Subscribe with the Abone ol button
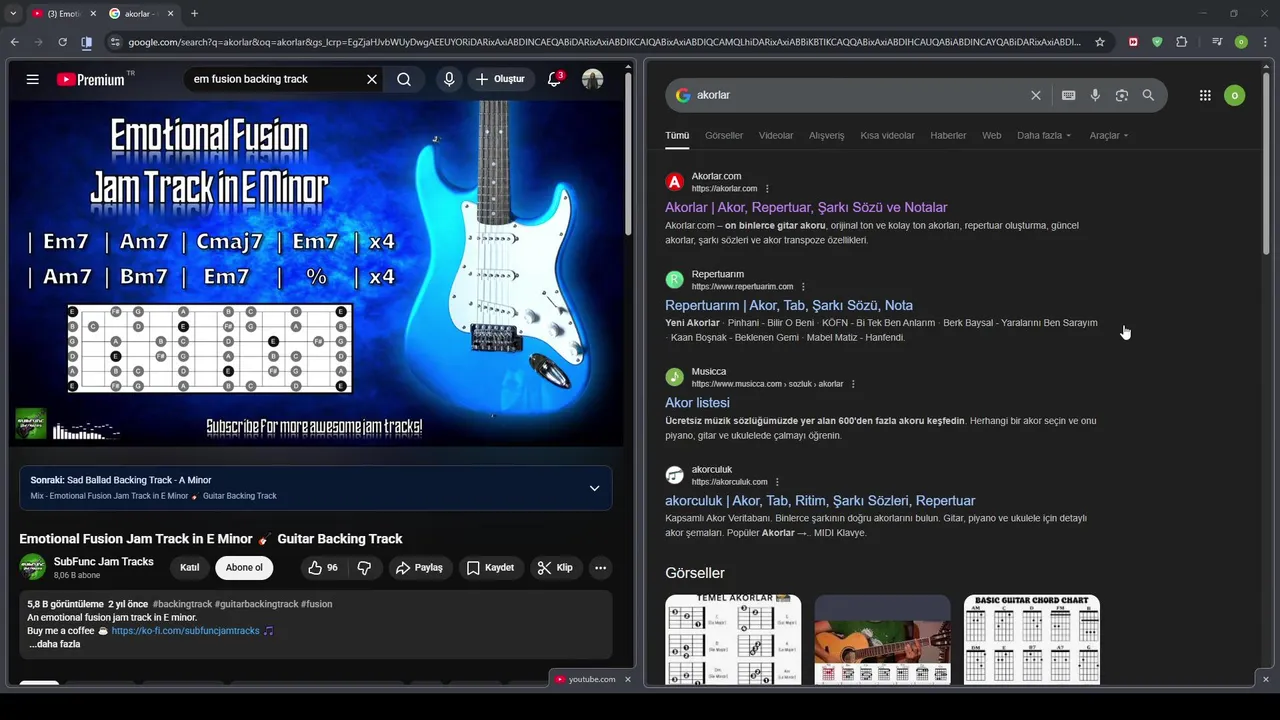Image resolution: width=1280 pixels, height=720 pixels. point(244,568)
